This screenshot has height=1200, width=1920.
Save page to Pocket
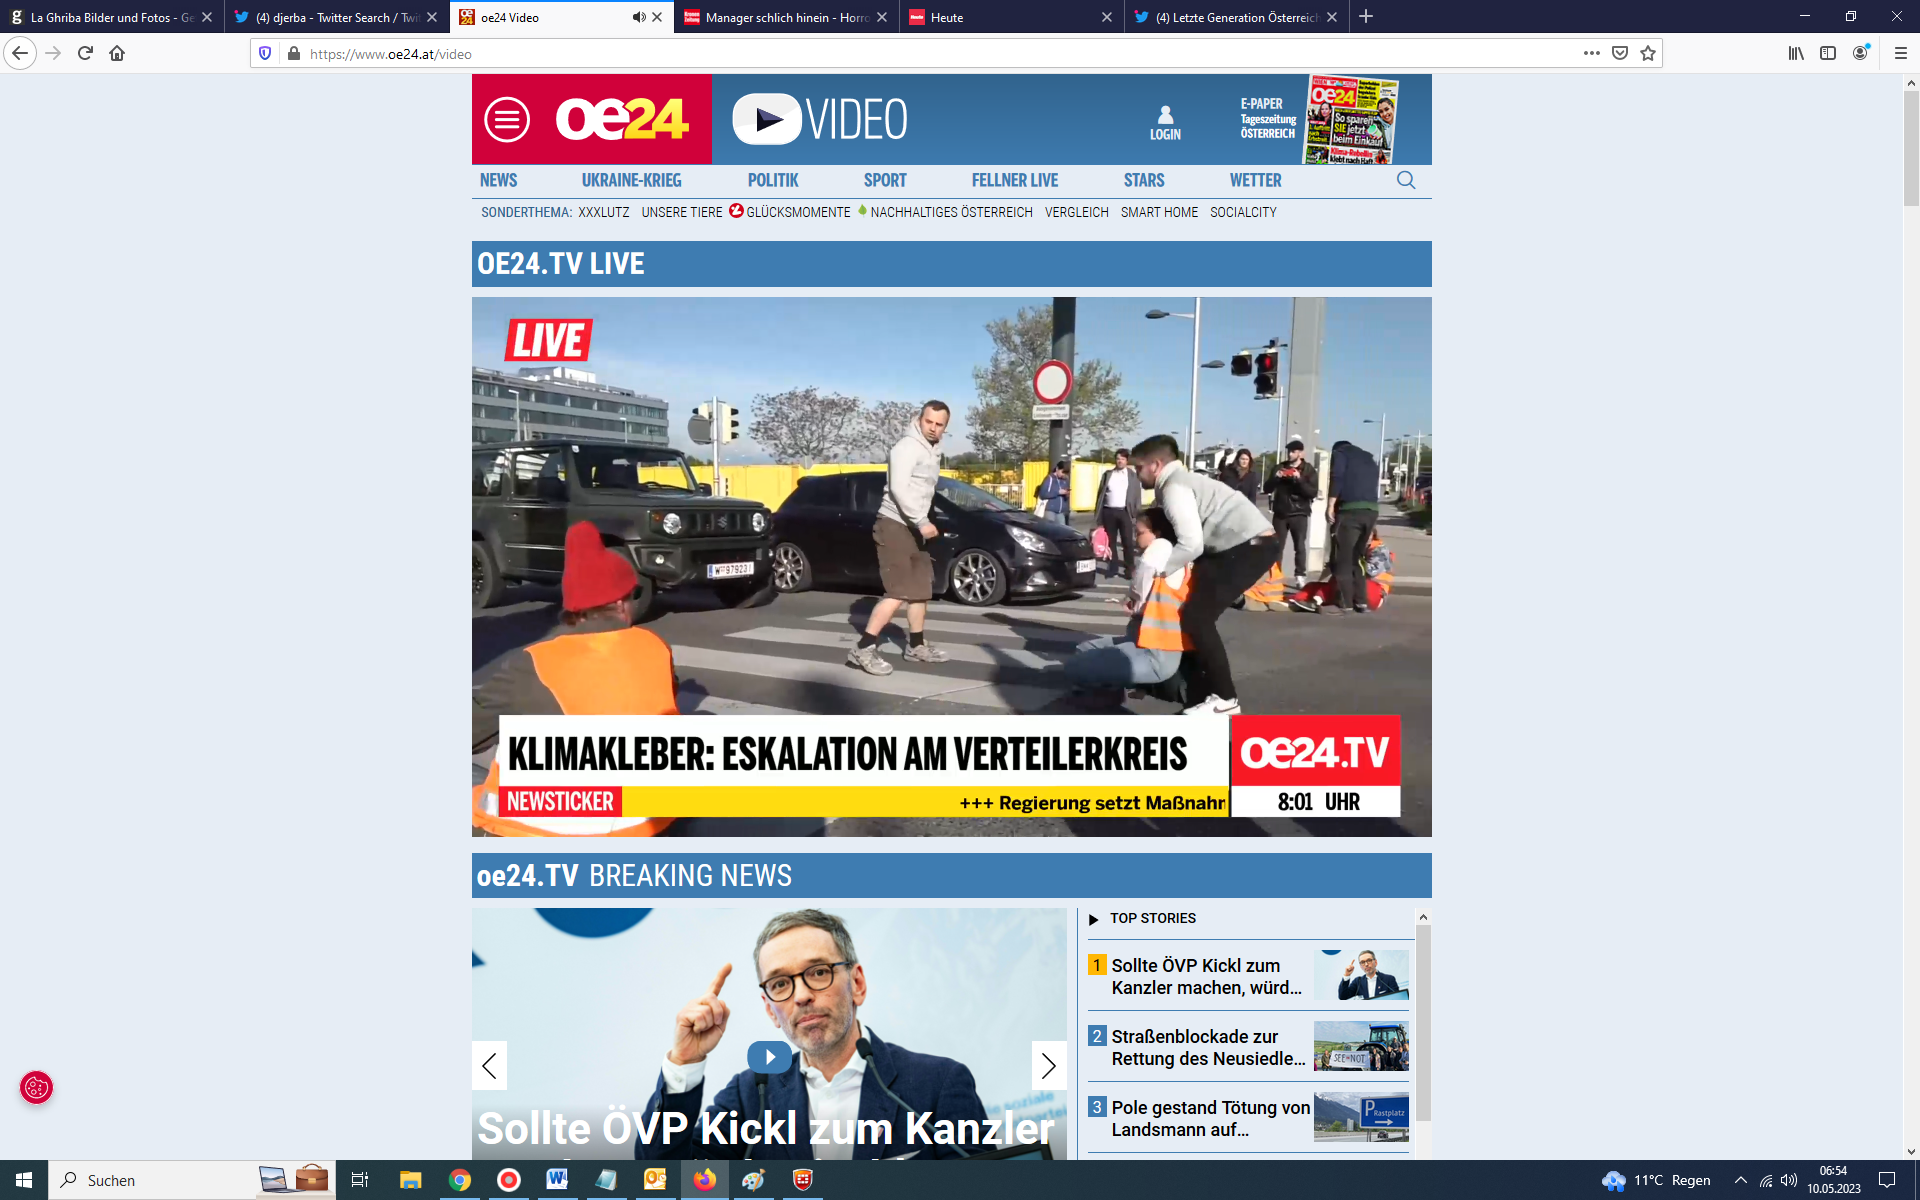point(1620,53)
